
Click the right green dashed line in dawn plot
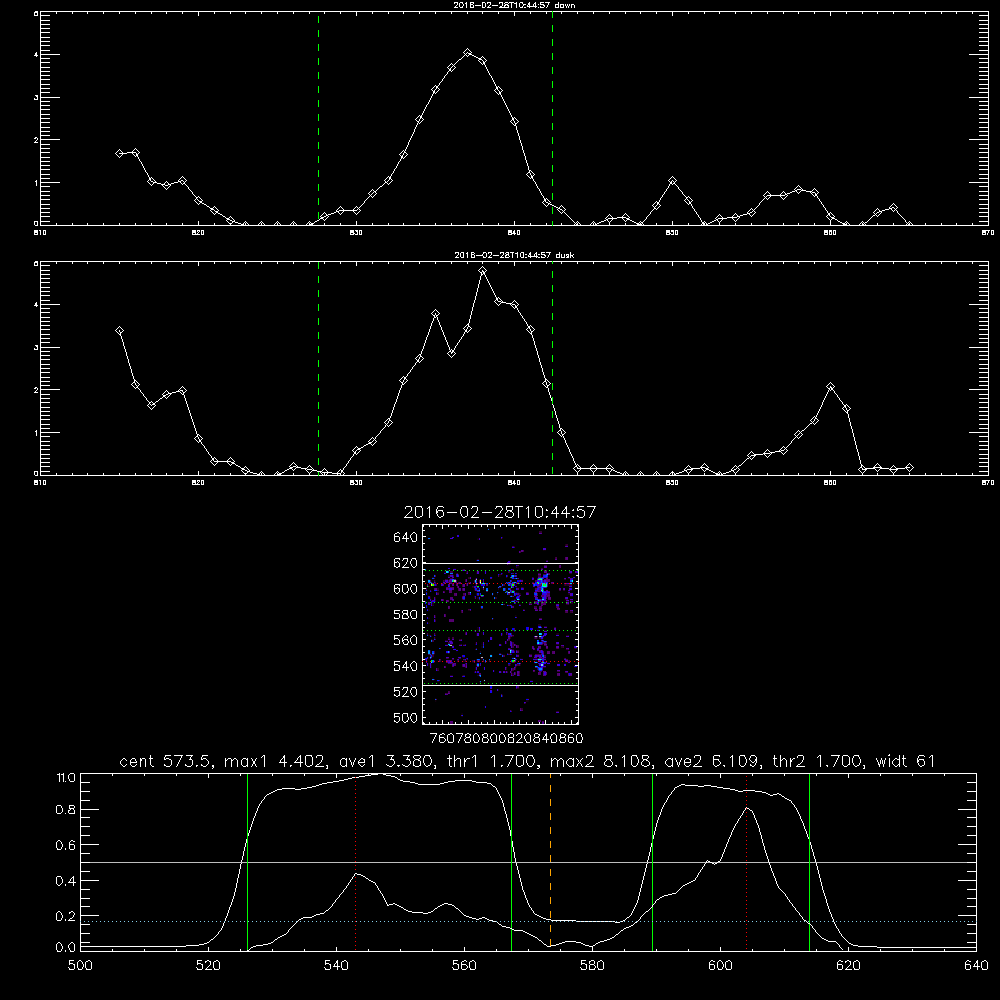[552, 119]
